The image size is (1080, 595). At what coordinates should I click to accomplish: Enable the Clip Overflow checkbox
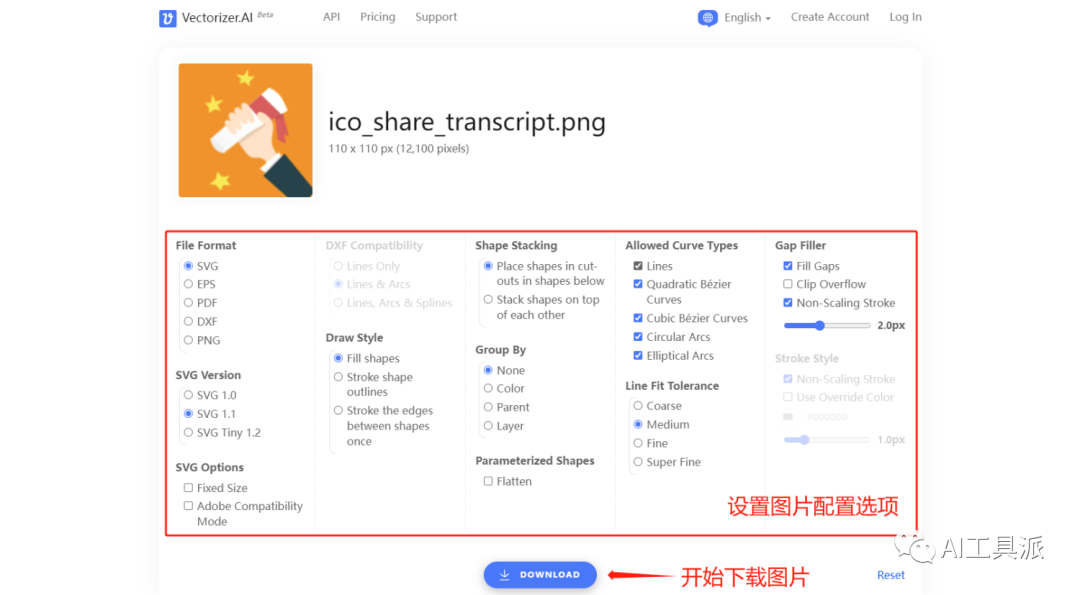[788, 284]
